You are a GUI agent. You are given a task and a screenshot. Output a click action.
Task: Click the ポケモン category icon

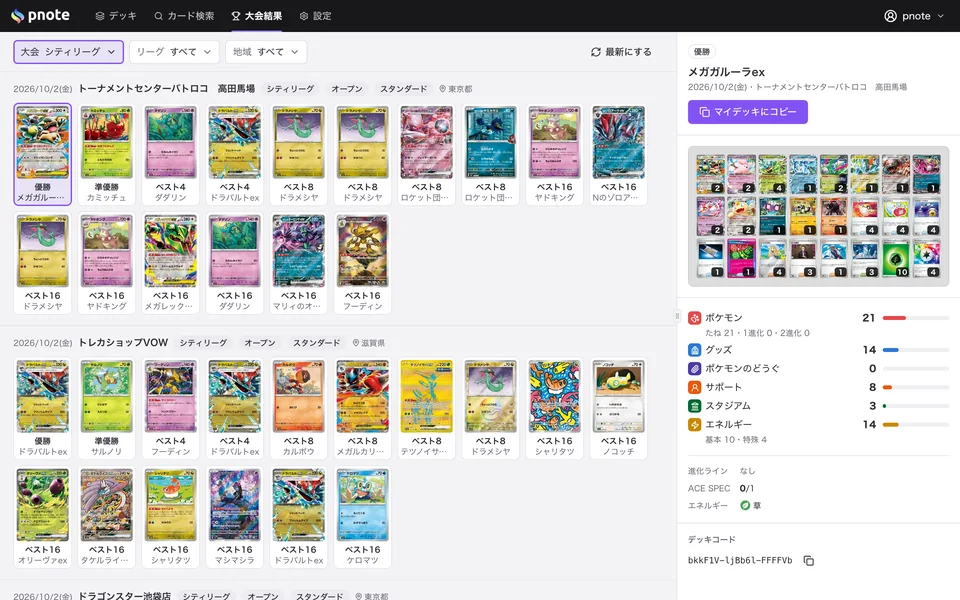pos(694,318)
